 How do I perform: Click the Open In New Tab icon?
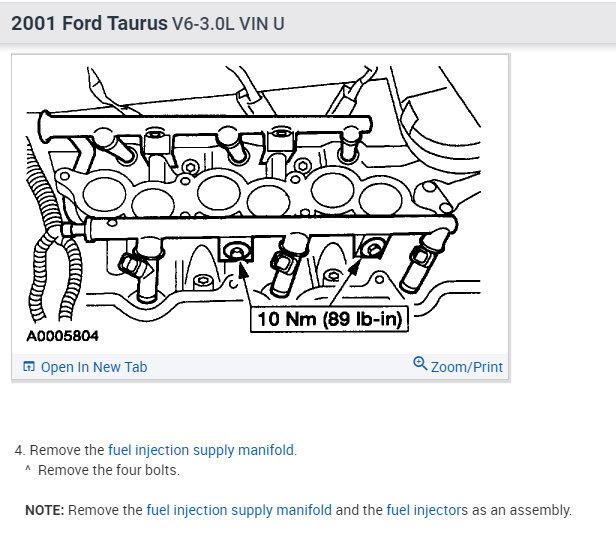(x=28, y=367)
